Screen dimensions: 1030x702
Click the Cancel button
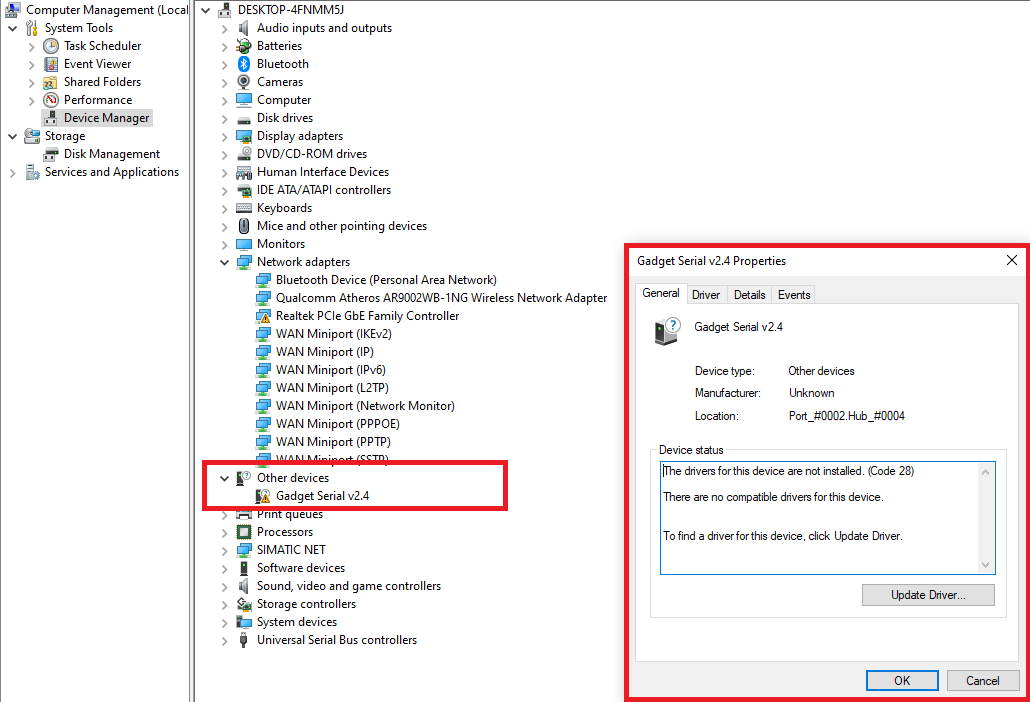(x=983, y=680)
